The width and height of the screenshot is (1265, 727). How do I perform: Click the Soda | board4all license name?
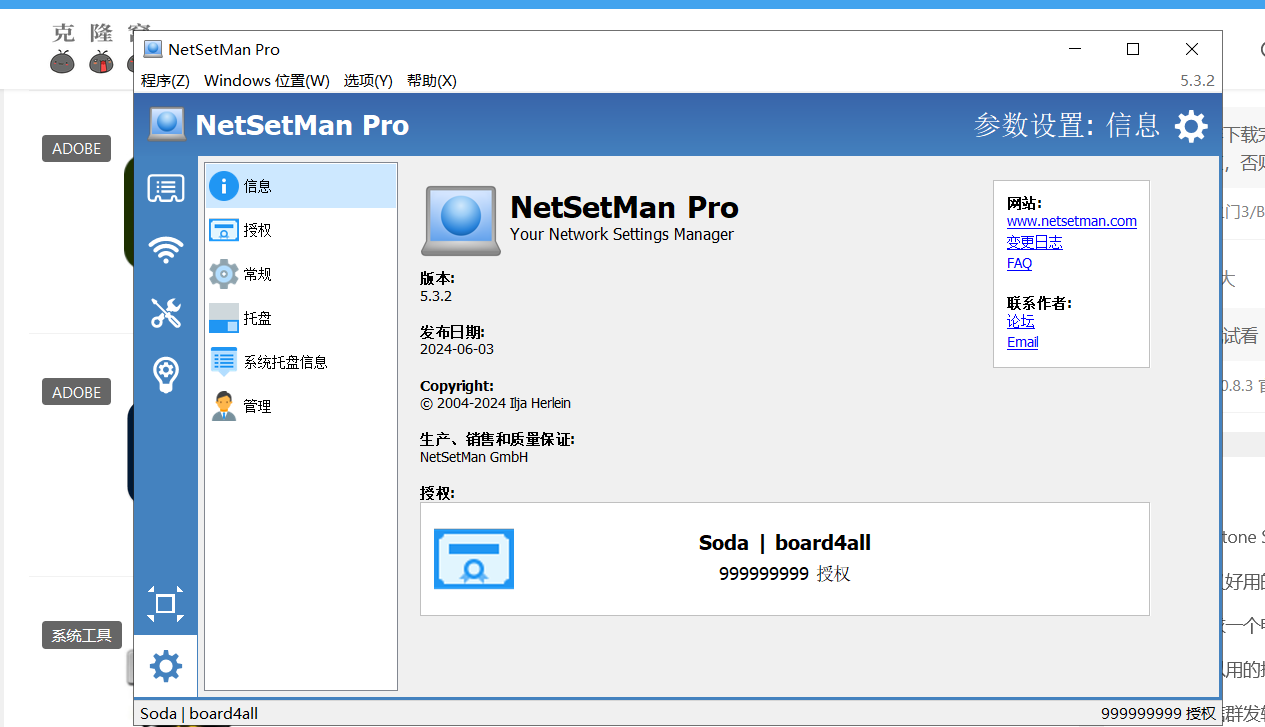[x=785, y=543]
